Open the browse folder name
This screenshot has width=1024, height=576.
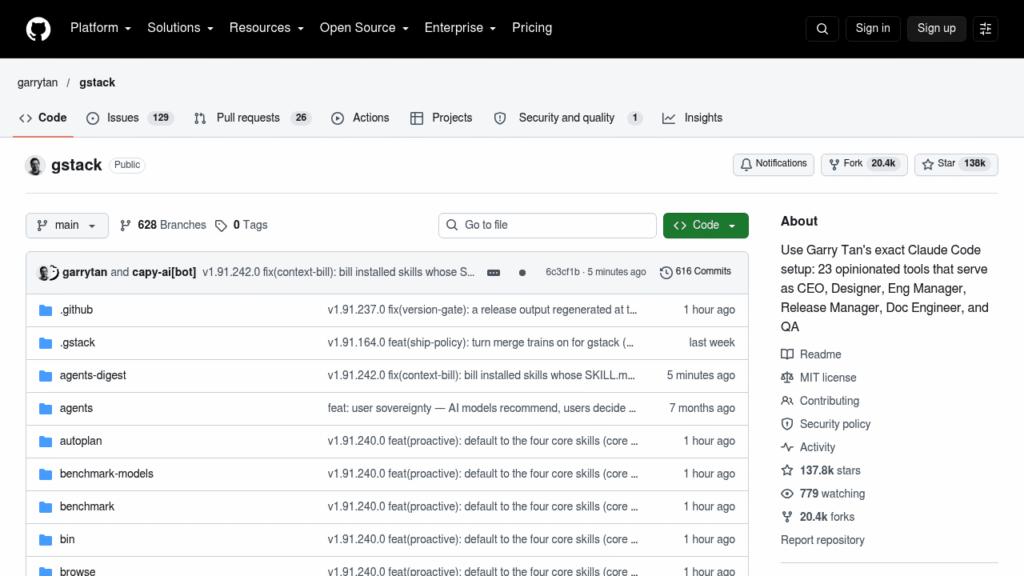click(77, 571)
